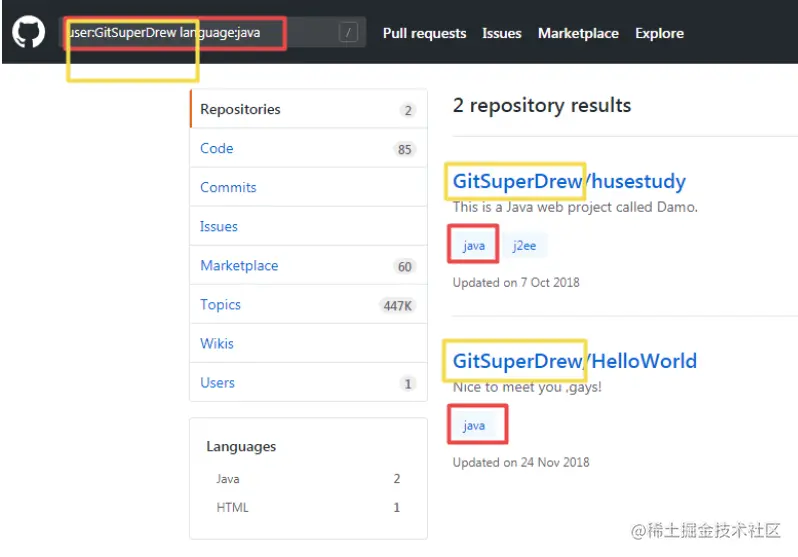The width and height of the screenshot is (798, 557).
Task: Click the j2ee topic tag
Action: 524,245
